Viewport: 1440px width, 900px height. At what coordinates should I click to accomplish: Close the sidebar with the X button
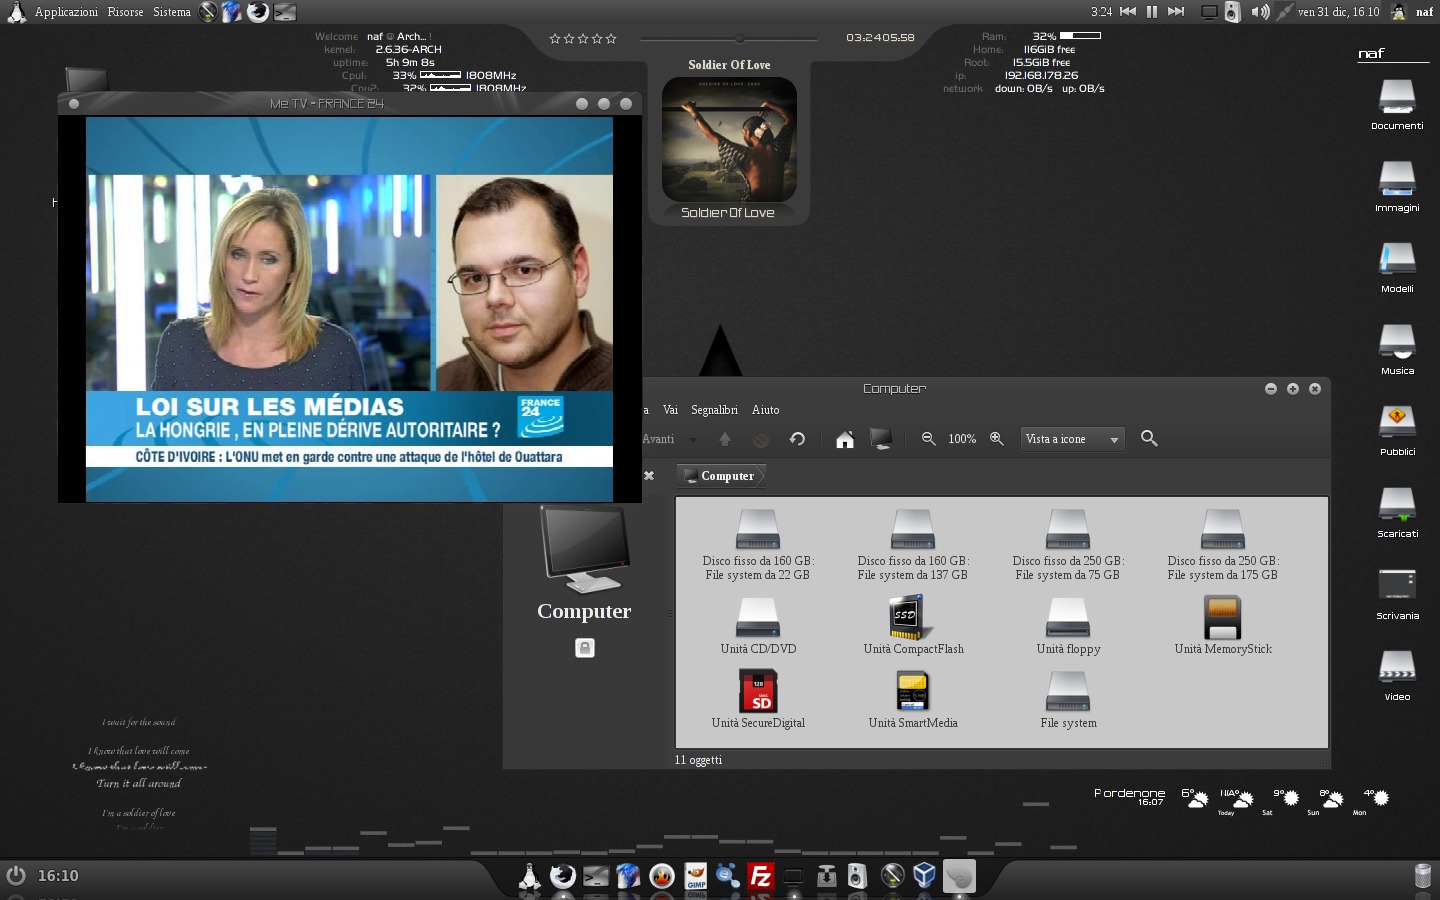tap(649, 476)
